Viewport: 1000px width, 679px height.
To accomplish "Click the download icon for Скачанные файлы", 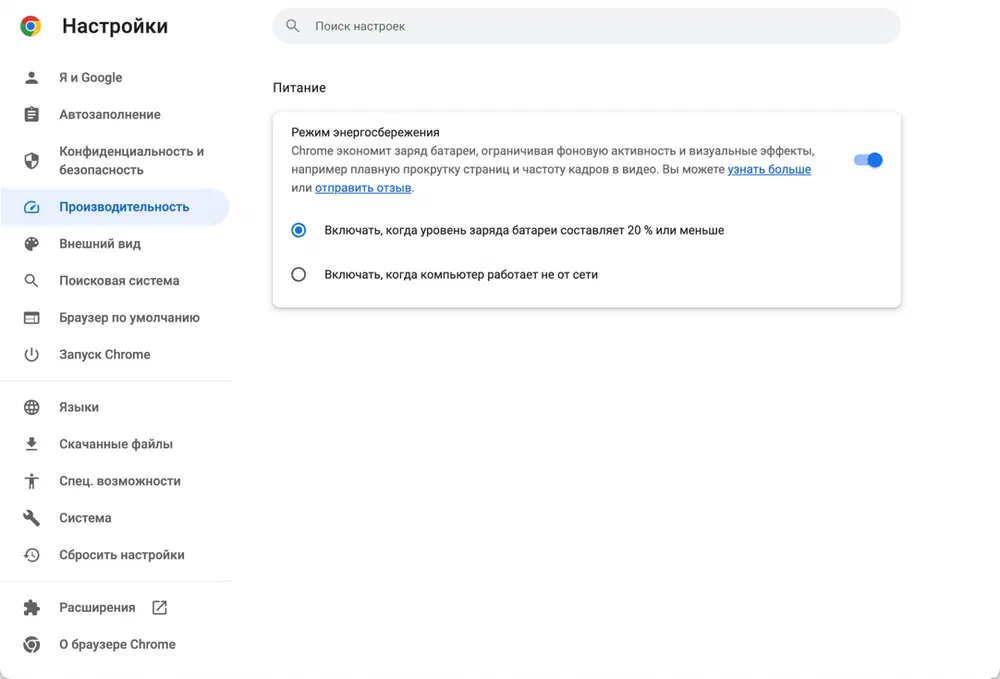I will click(32, 445).
